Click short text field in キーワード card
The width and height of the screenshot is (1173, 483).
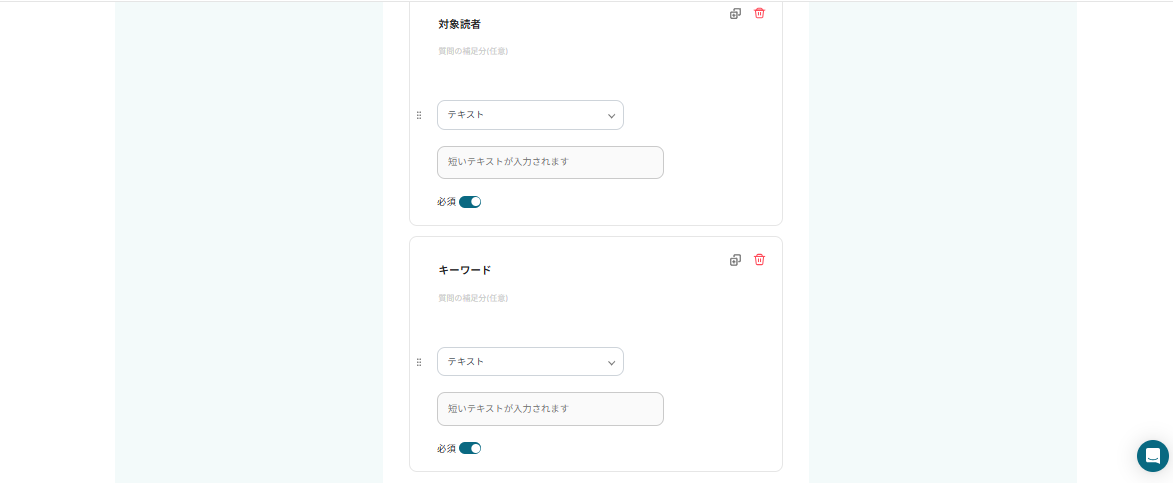click(551, 409)
